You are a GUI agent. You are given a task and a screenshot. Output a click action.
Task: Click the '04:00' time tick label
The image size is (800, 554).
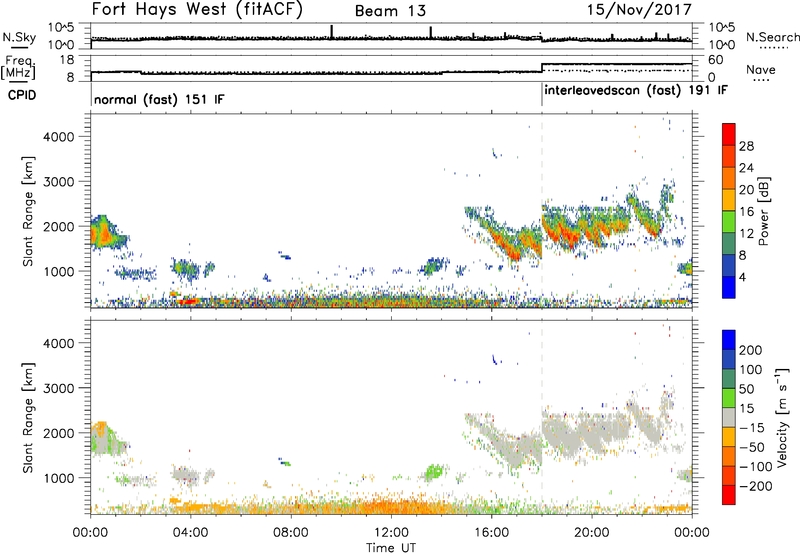(x=190, y=533)
